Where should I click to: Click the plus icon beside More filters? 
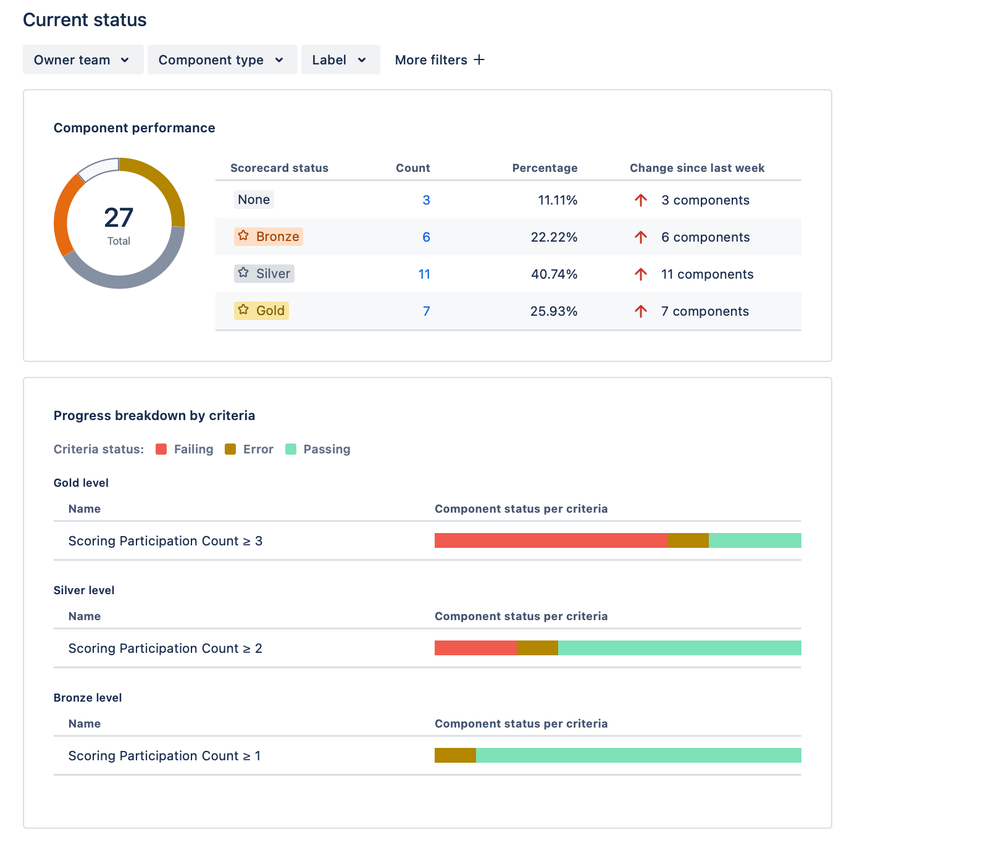pyautogui.click(x=479, y=60)
